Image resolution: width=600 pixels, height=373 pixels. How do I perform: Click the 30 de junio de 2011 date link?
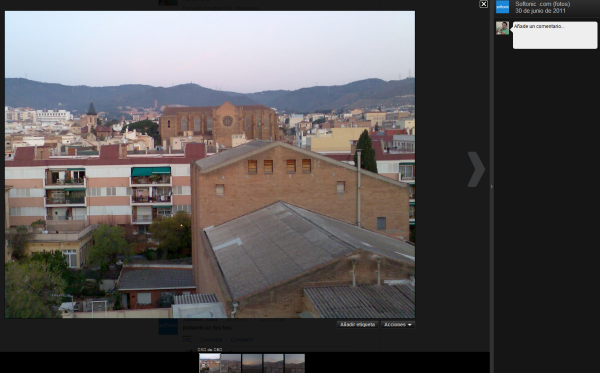point(540,11)
